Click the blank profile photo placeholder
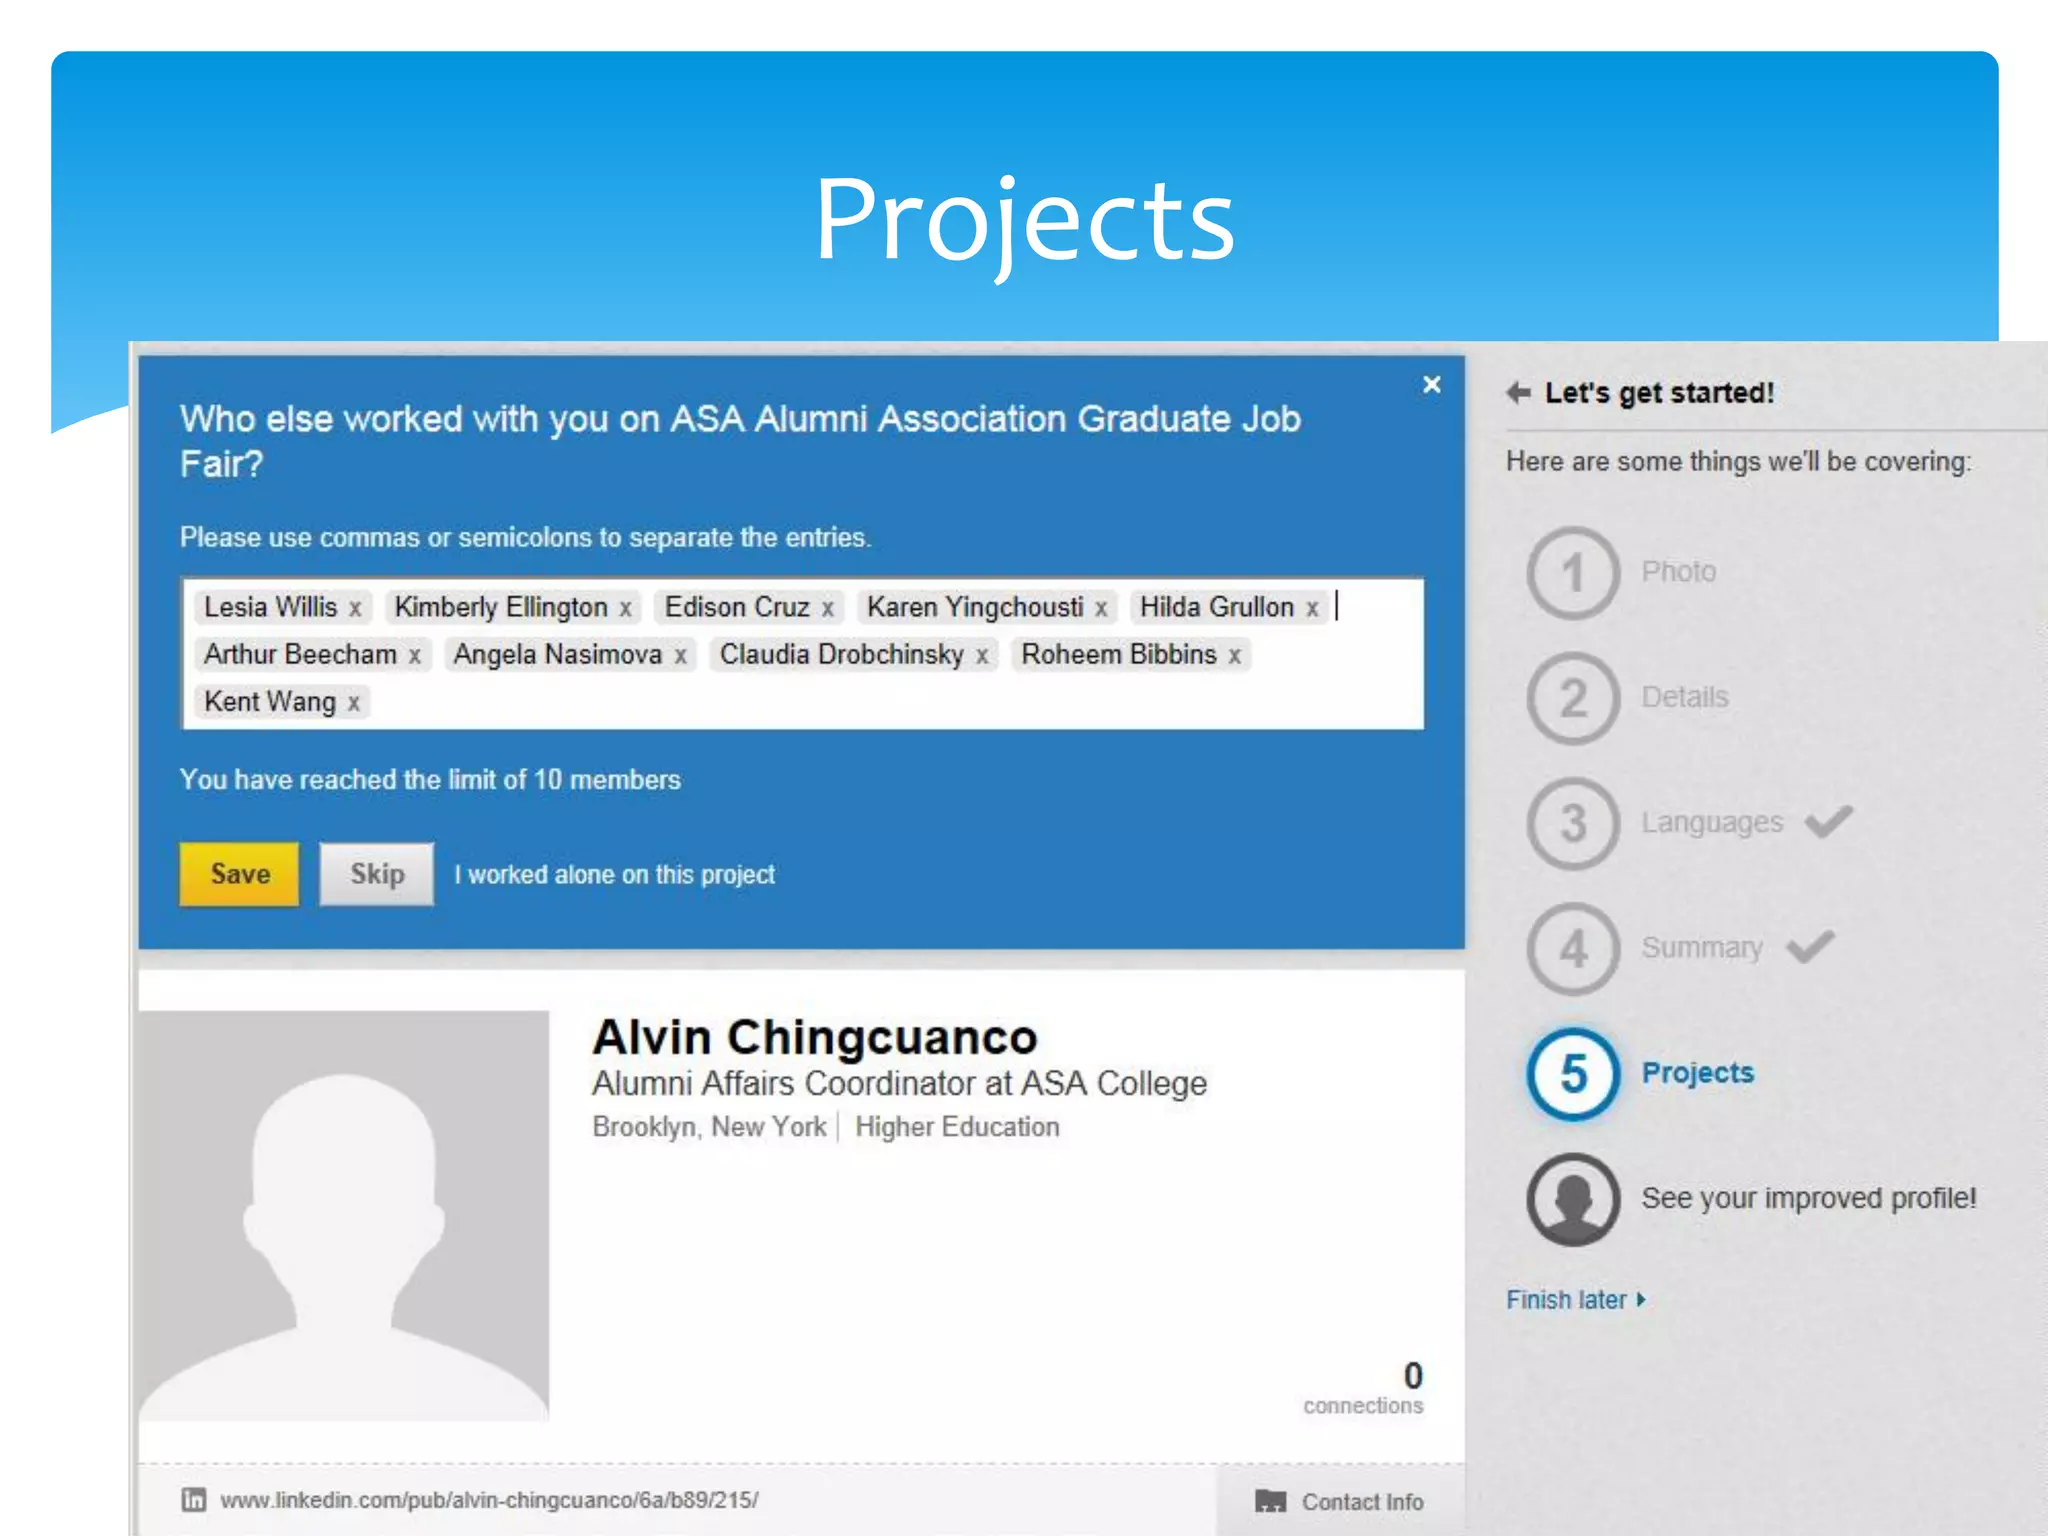 pyautogui.click(x=344, y=1215)
